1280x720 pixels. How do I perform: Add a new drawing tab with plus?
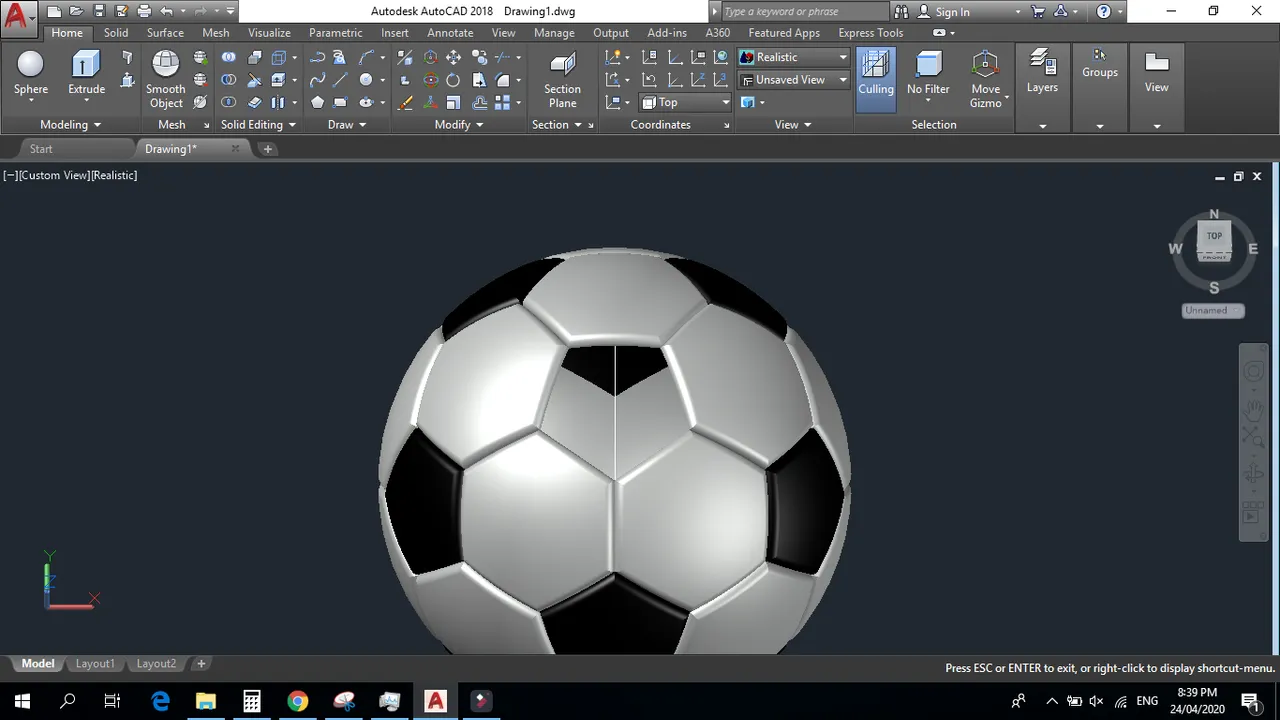click(267, 149)
